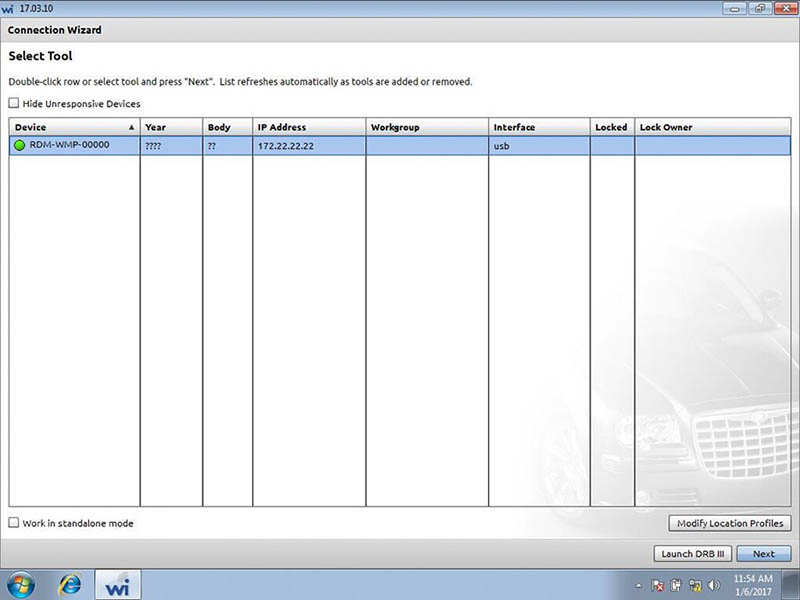800x600 pixels.
Task: Click the green status indicator for RDM-WMP-00000
Action: 19,145
